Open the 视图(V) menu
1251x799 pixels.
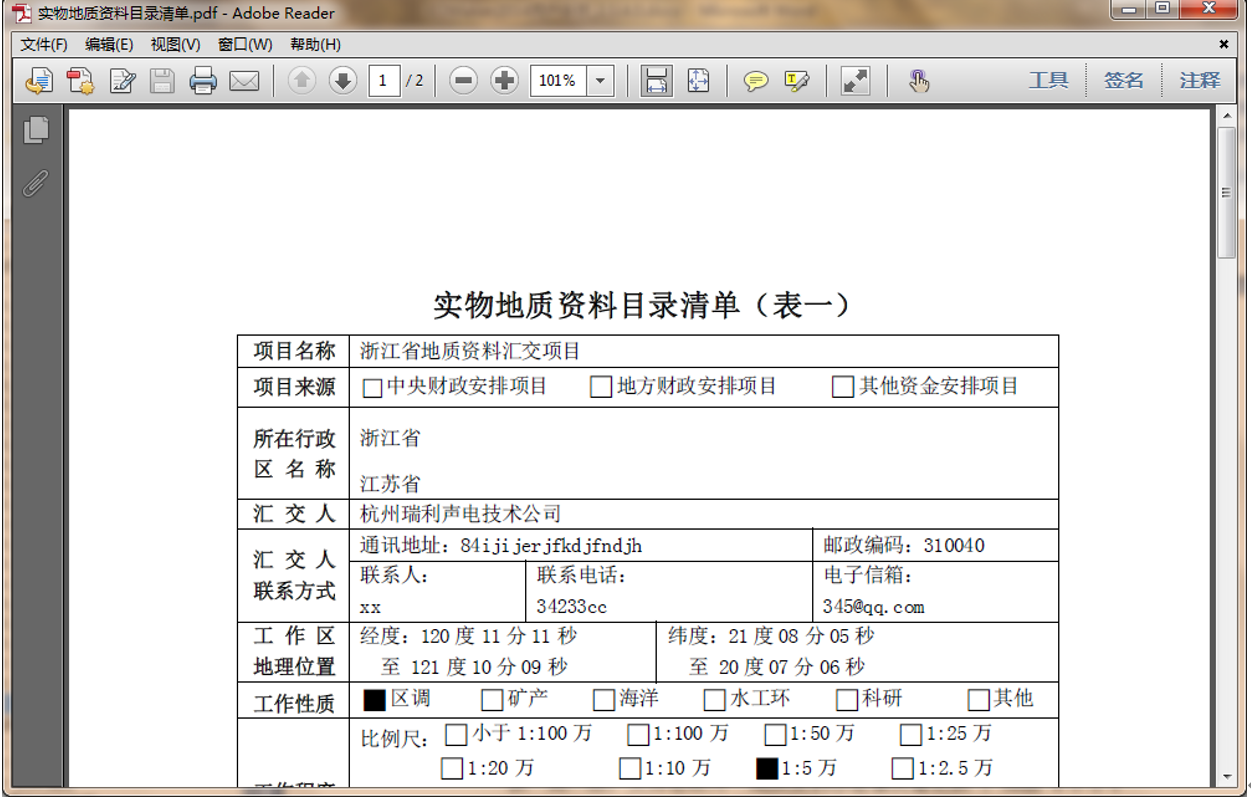coord(176,44)
